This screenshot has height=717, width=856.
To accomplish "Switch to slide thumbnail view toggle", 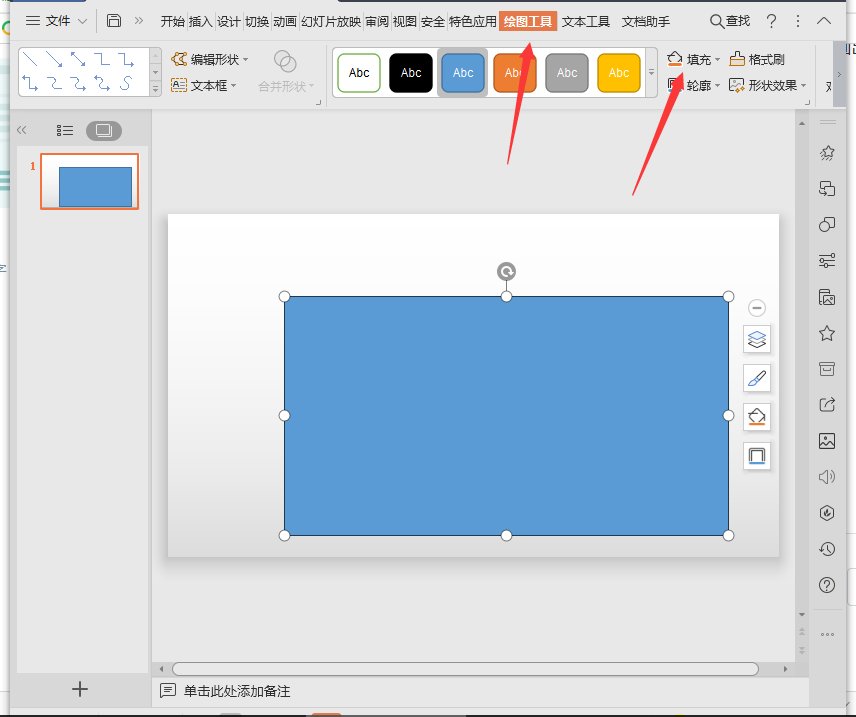I will coord(103,130).
